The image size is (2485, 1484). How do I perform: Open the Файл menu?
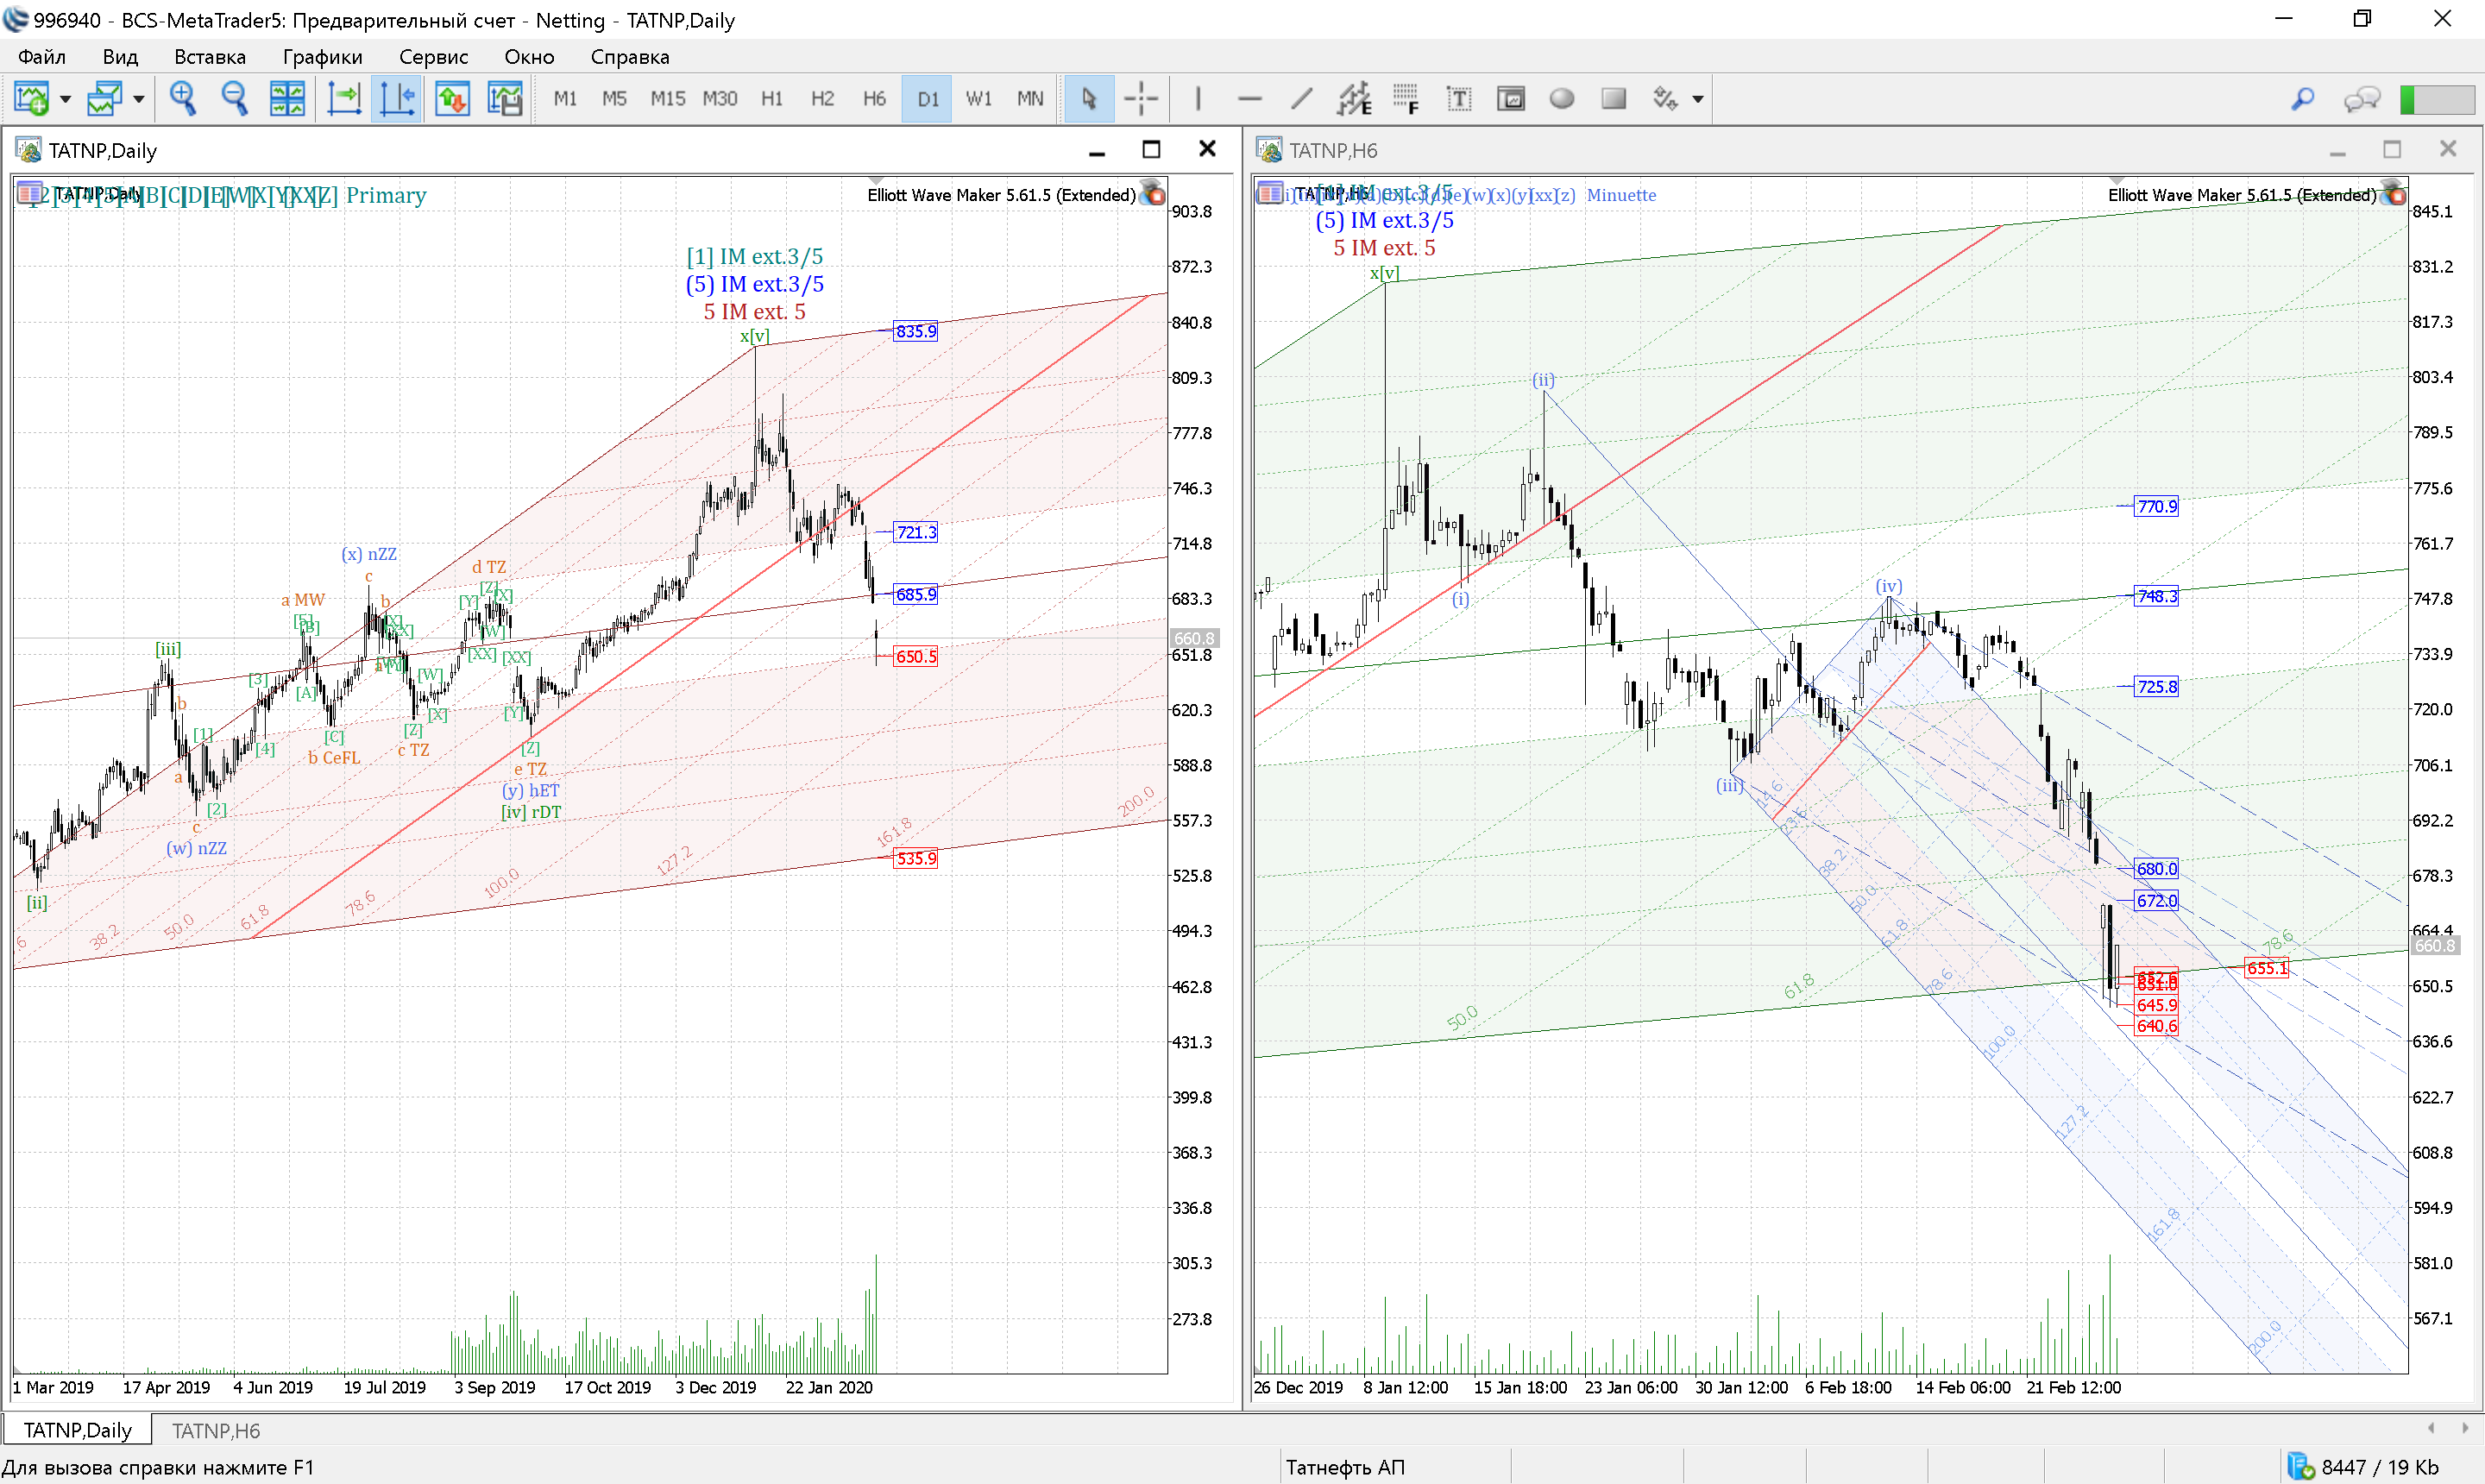42,57
